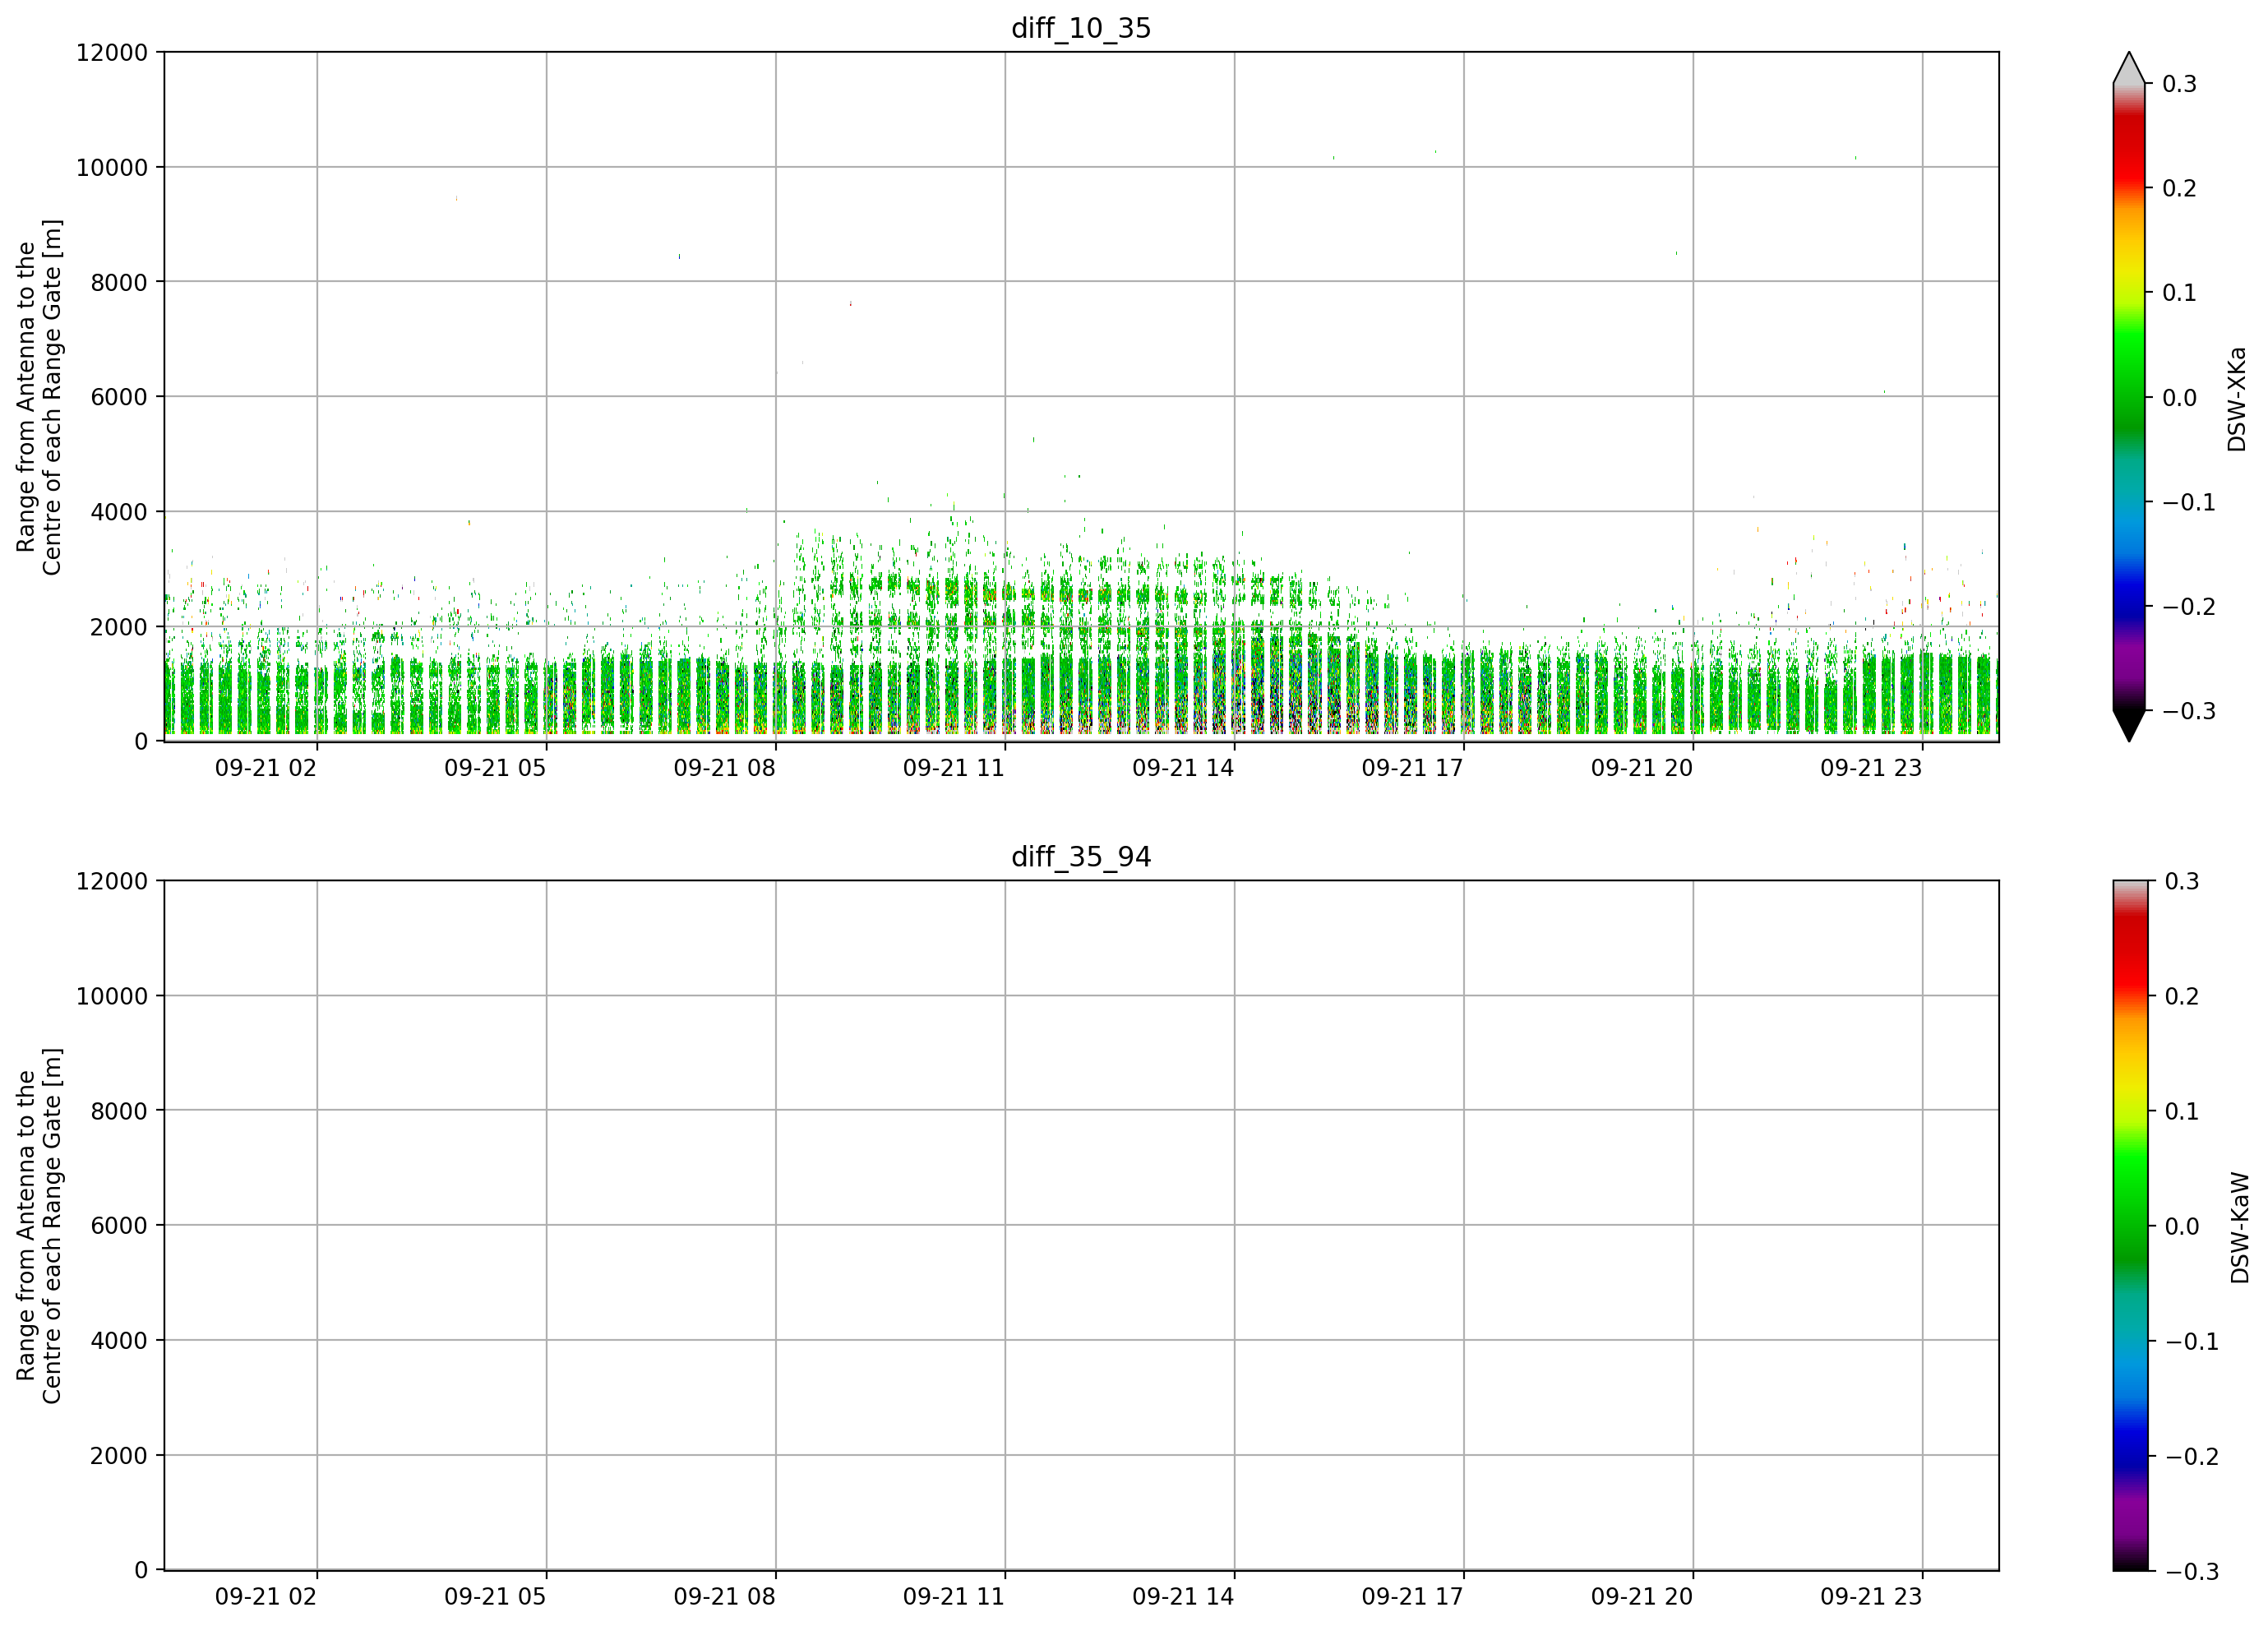2268x1626 pixels.
Task: Click the DSW-XKa colorbar label
Action: [x=2237, y=399]
